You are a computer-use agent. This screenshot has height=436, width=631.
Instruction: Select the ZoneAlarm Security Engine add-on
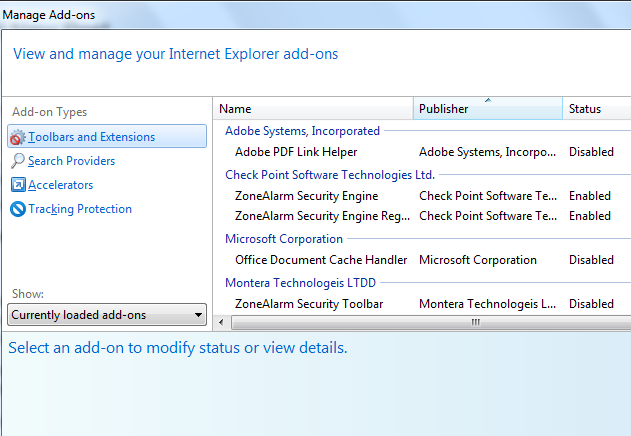tap(422, 196)
